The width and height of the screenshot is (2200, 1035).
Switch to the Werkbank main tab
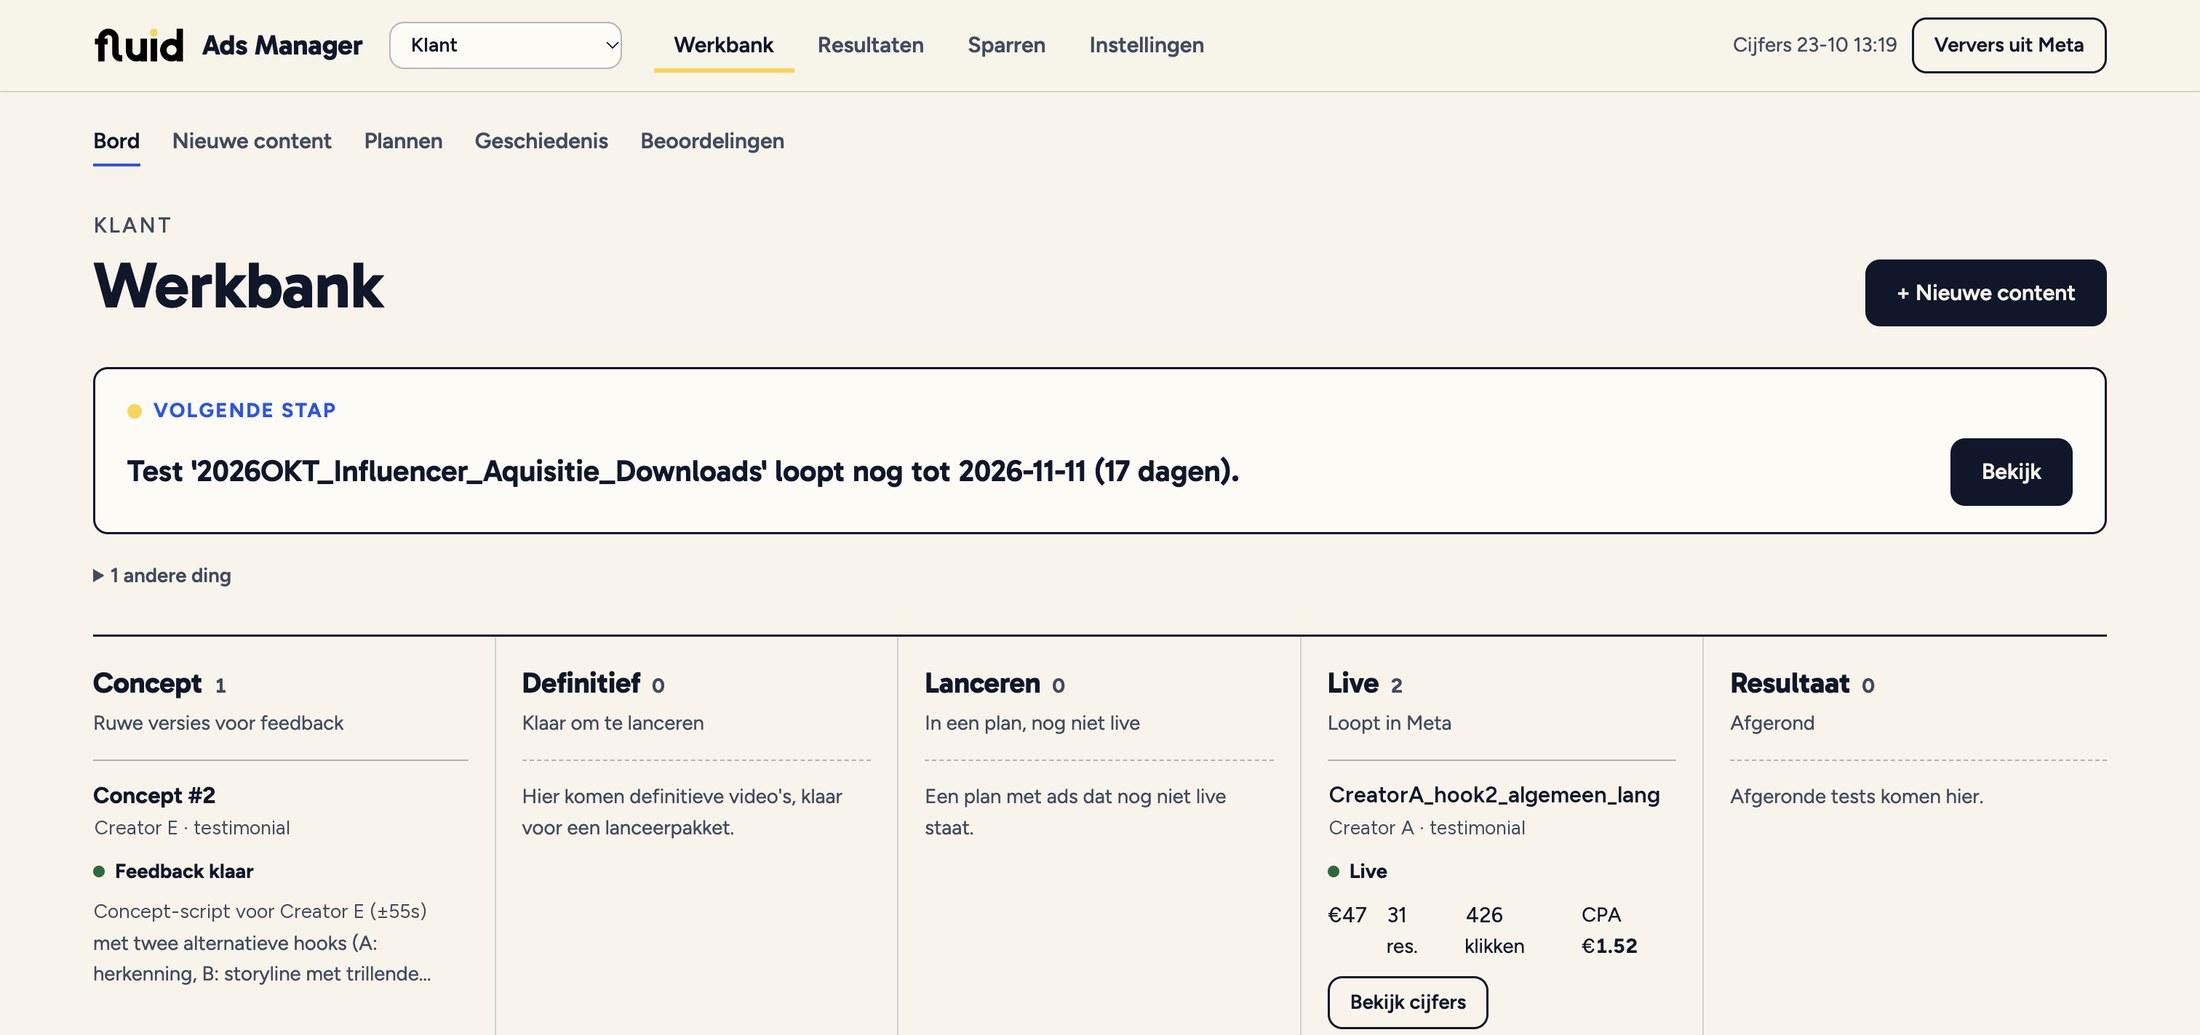point(723,45)
